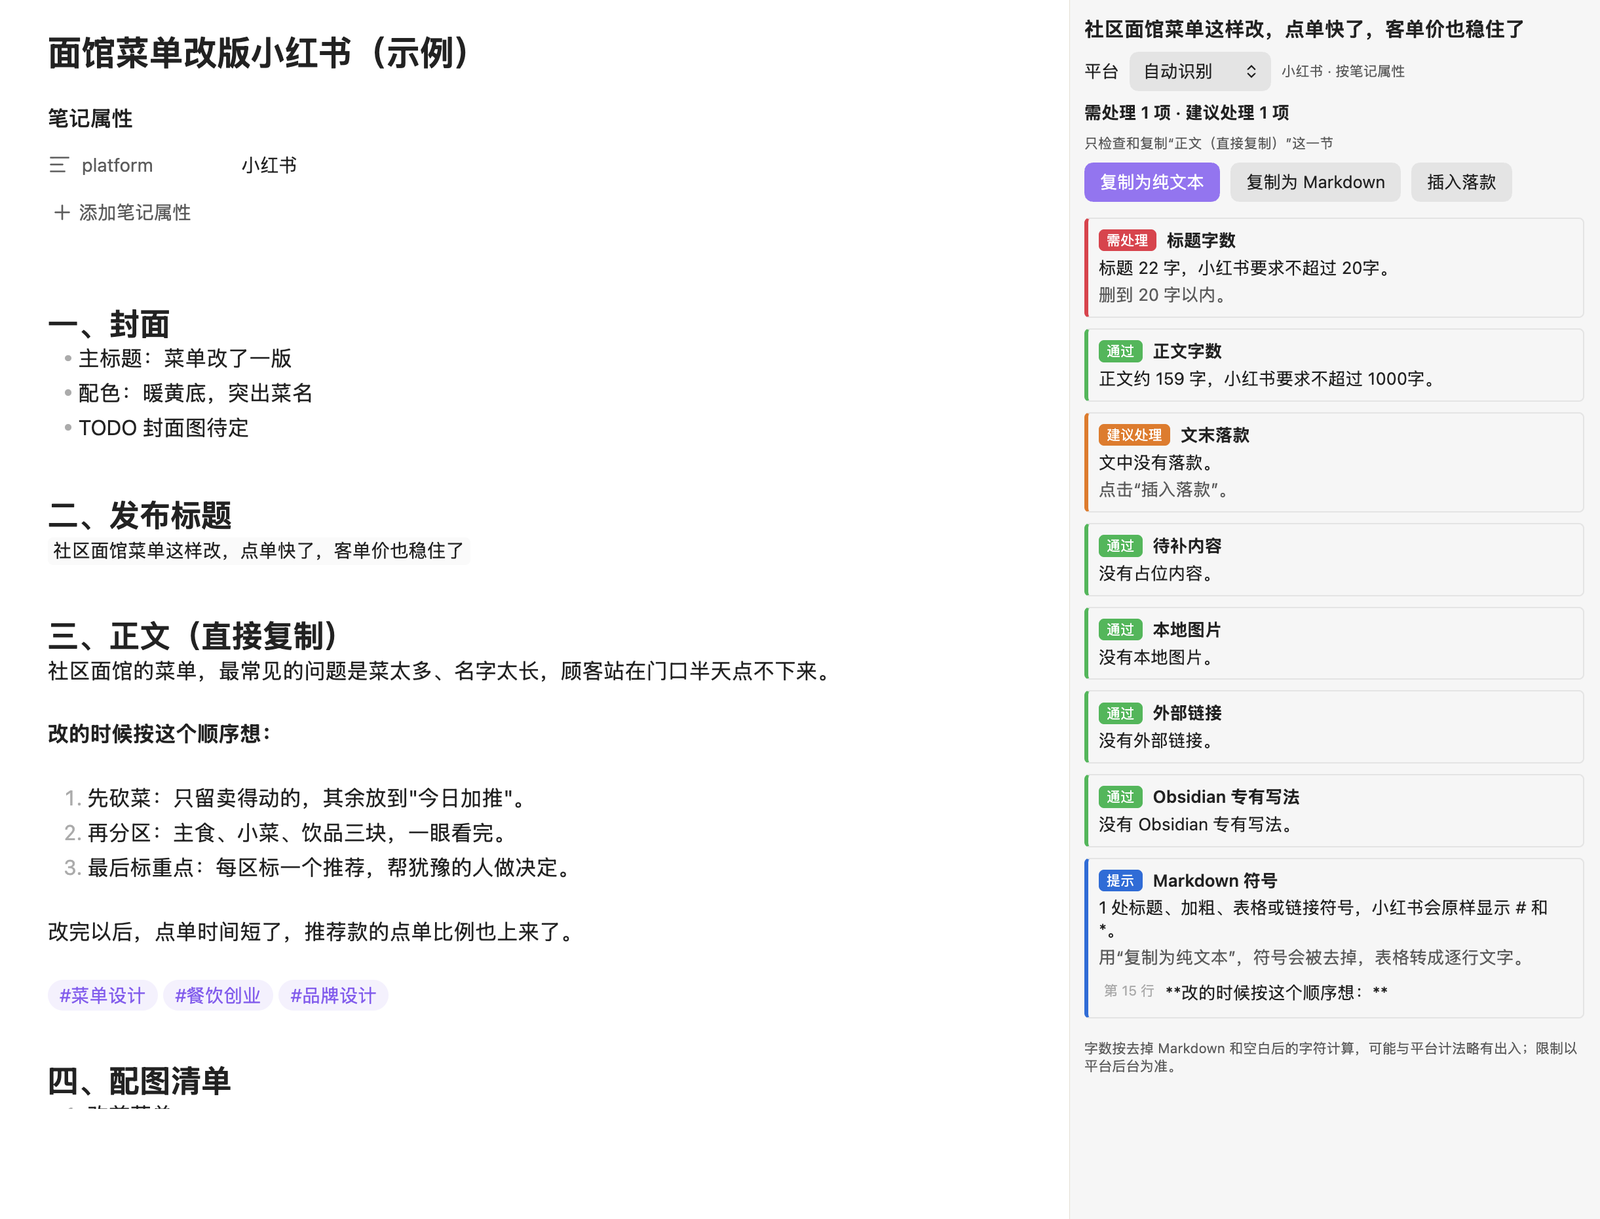This screenshot has height=1219, width=1600.
Task: Click the inline code publish title text
Action: pos(258,551)
